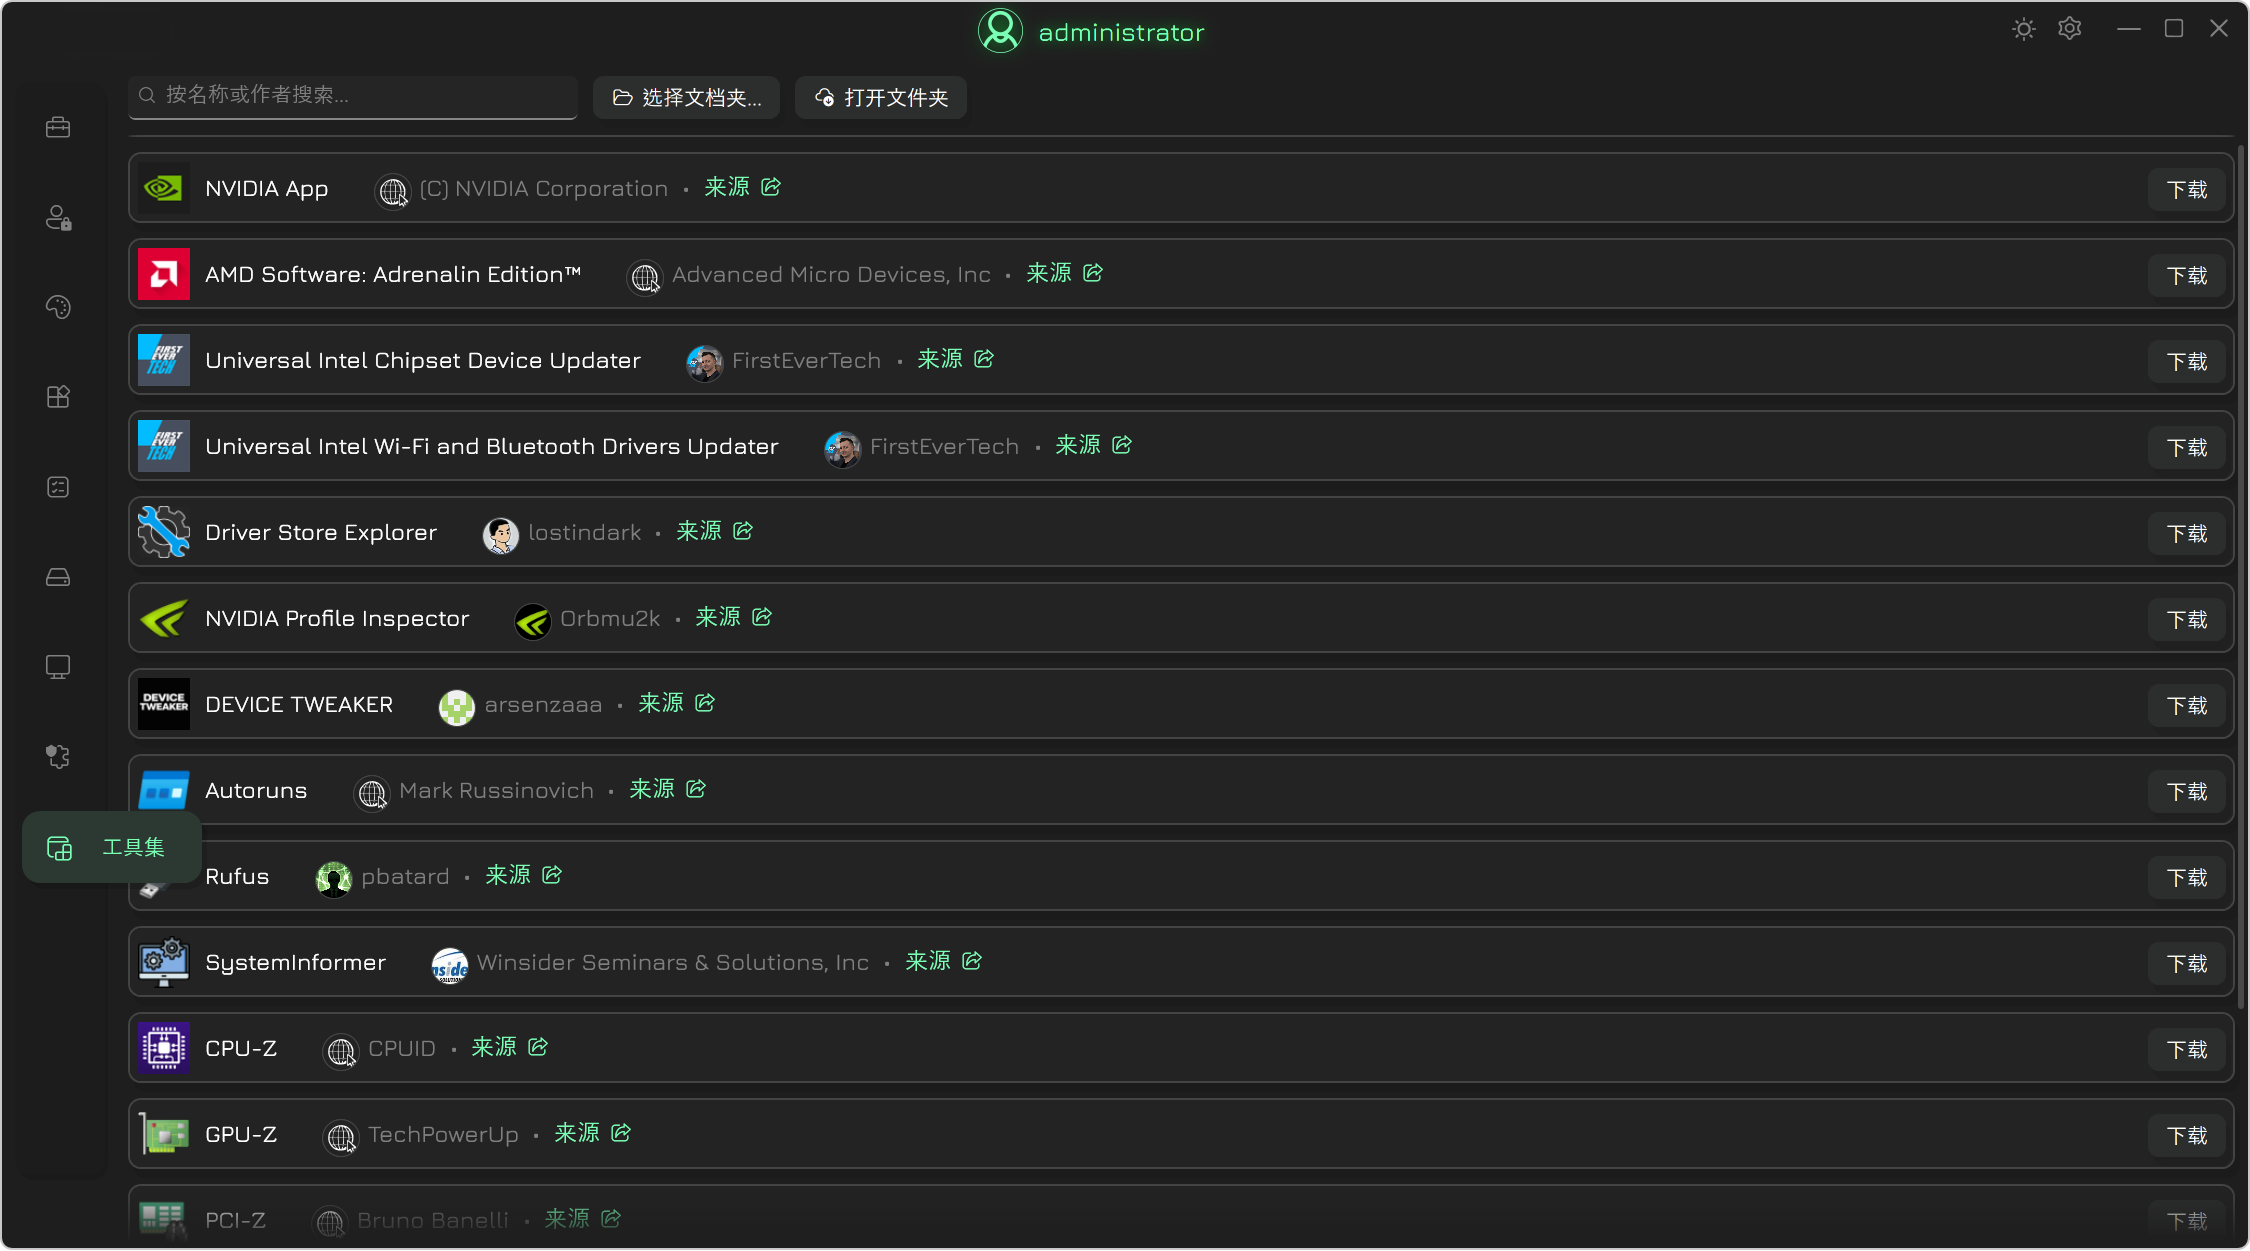The height and width of the screenshot is (1251, 2250).
Task: Click the Mark Russinovich author name
Action: coord(497,791)
